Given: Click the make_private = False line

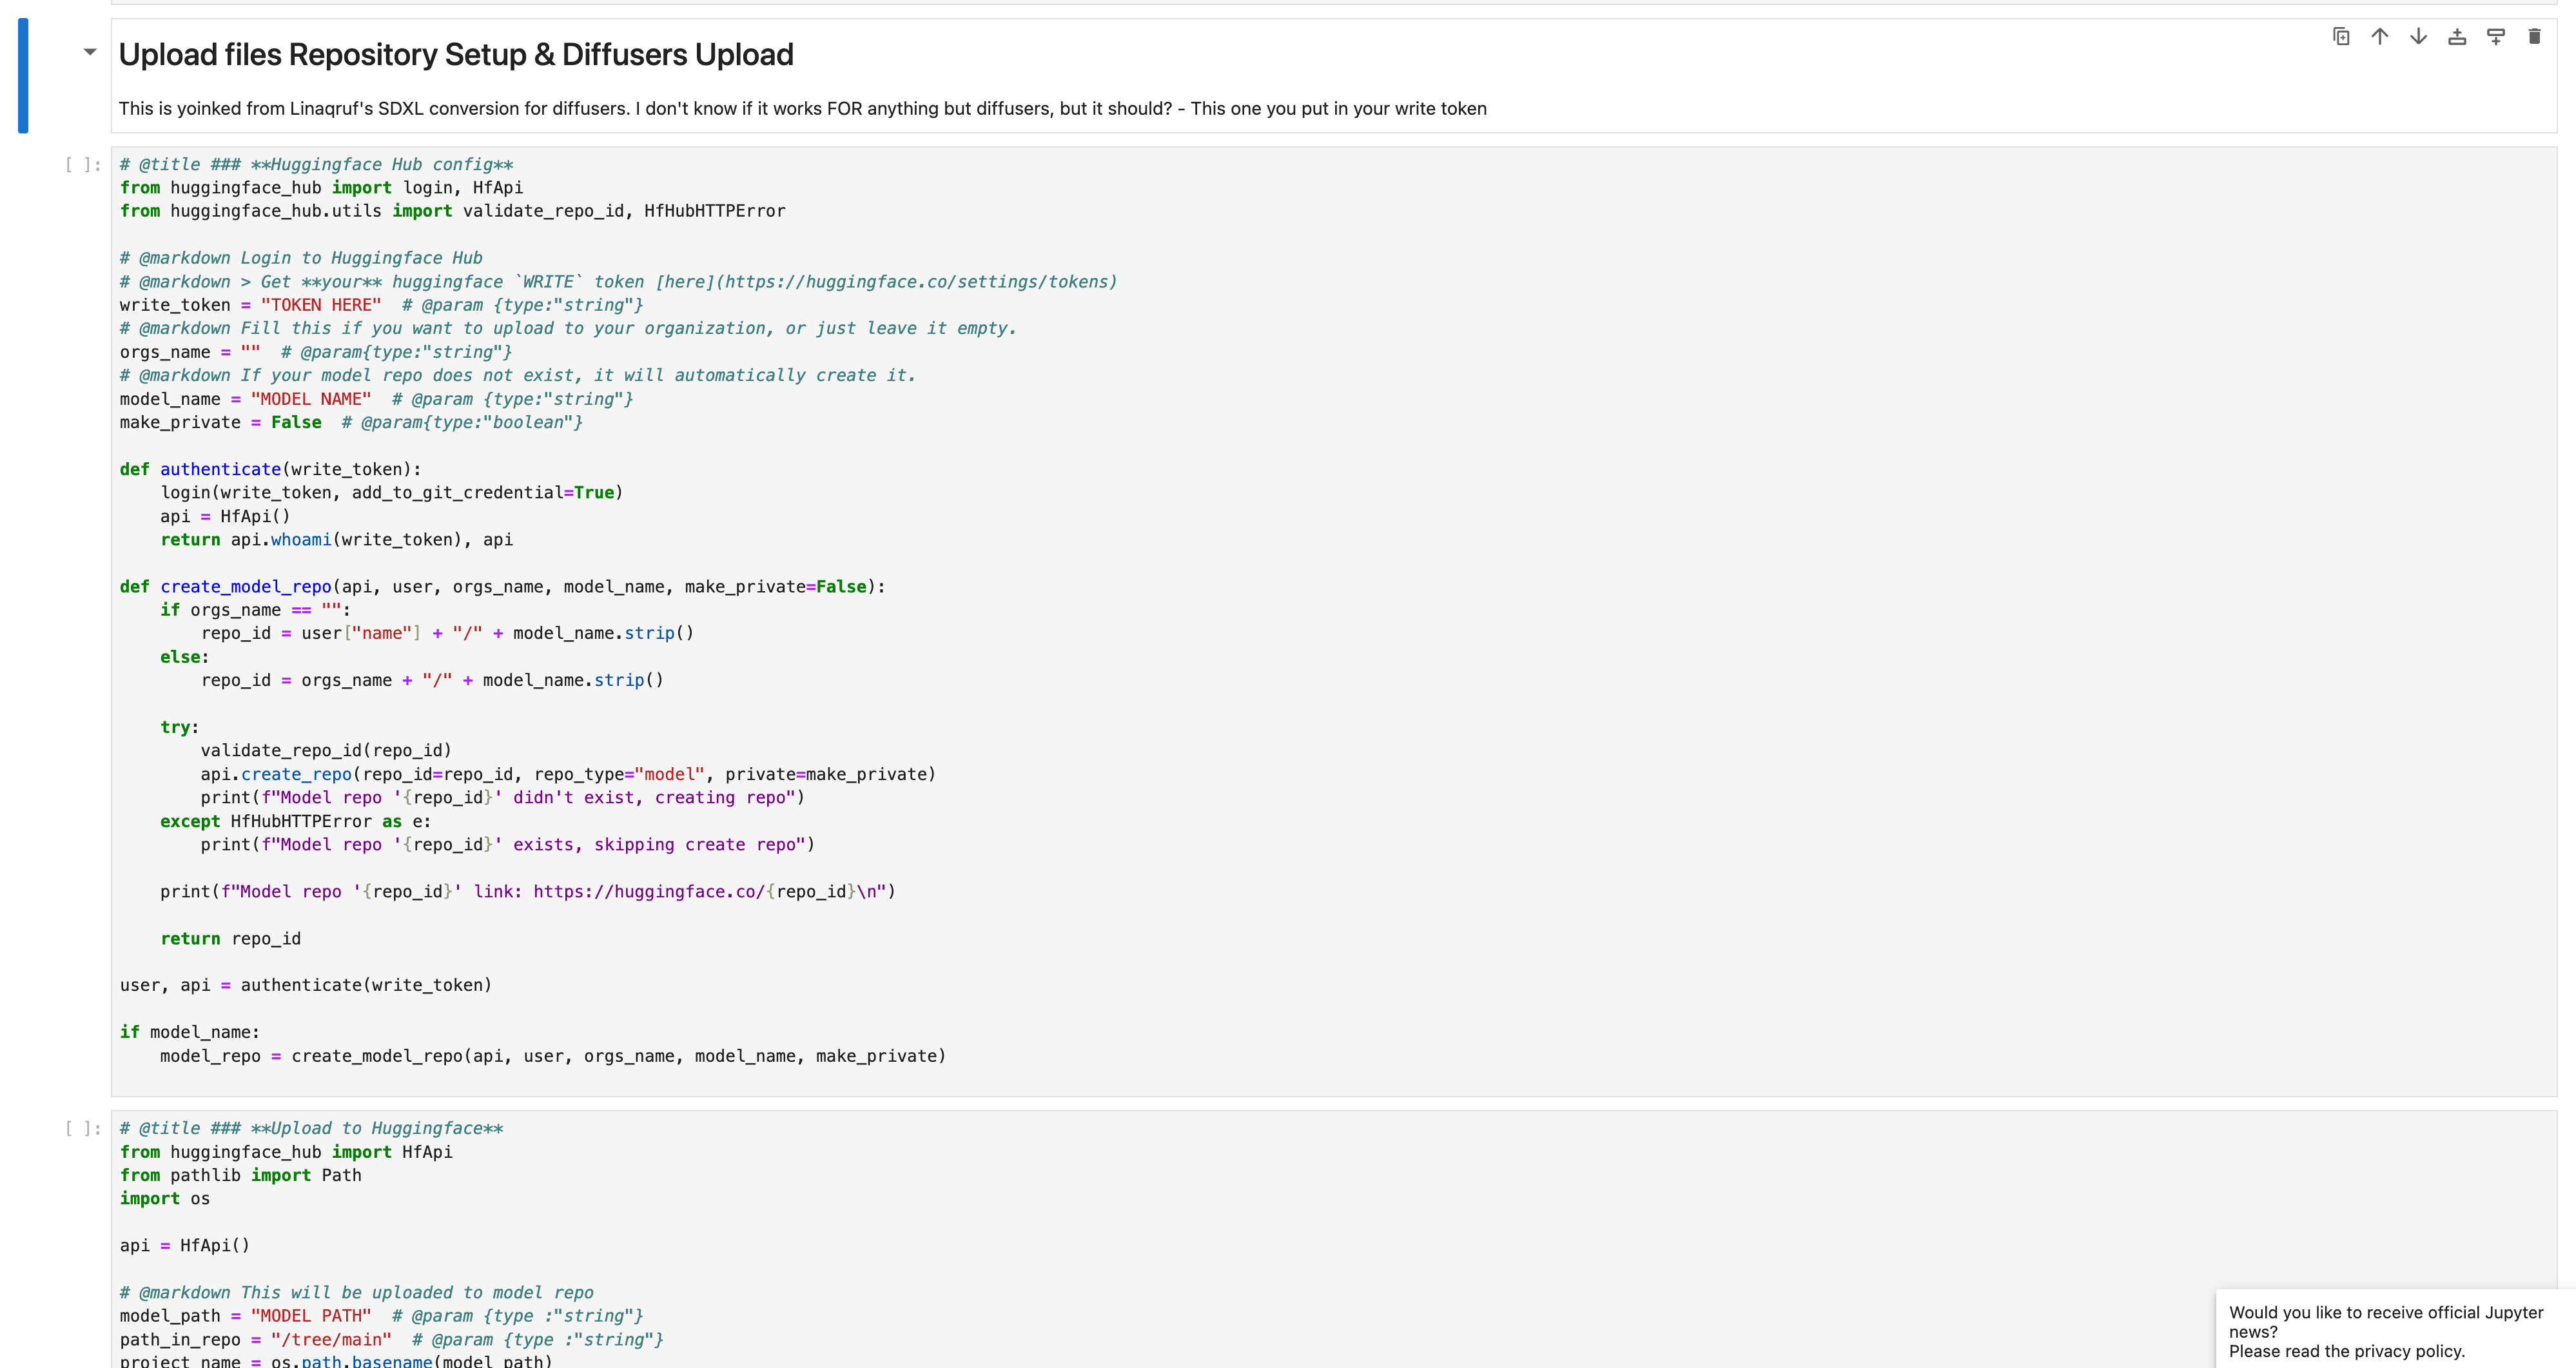Looking at the screenshot, I should point(351,422).
